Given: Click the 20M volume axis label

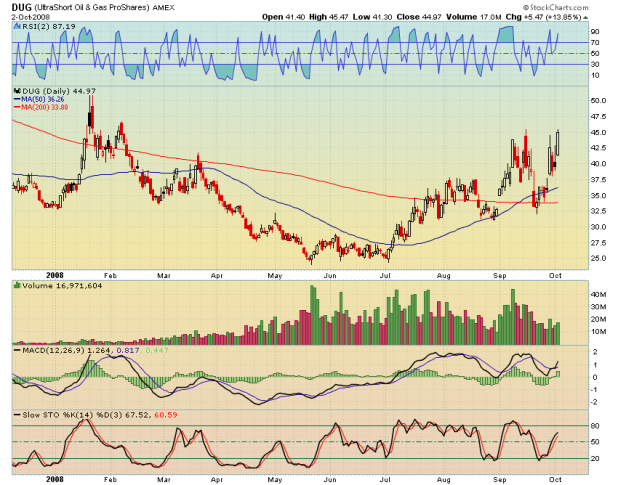Looking at the screenshot, I should (598, 319).
